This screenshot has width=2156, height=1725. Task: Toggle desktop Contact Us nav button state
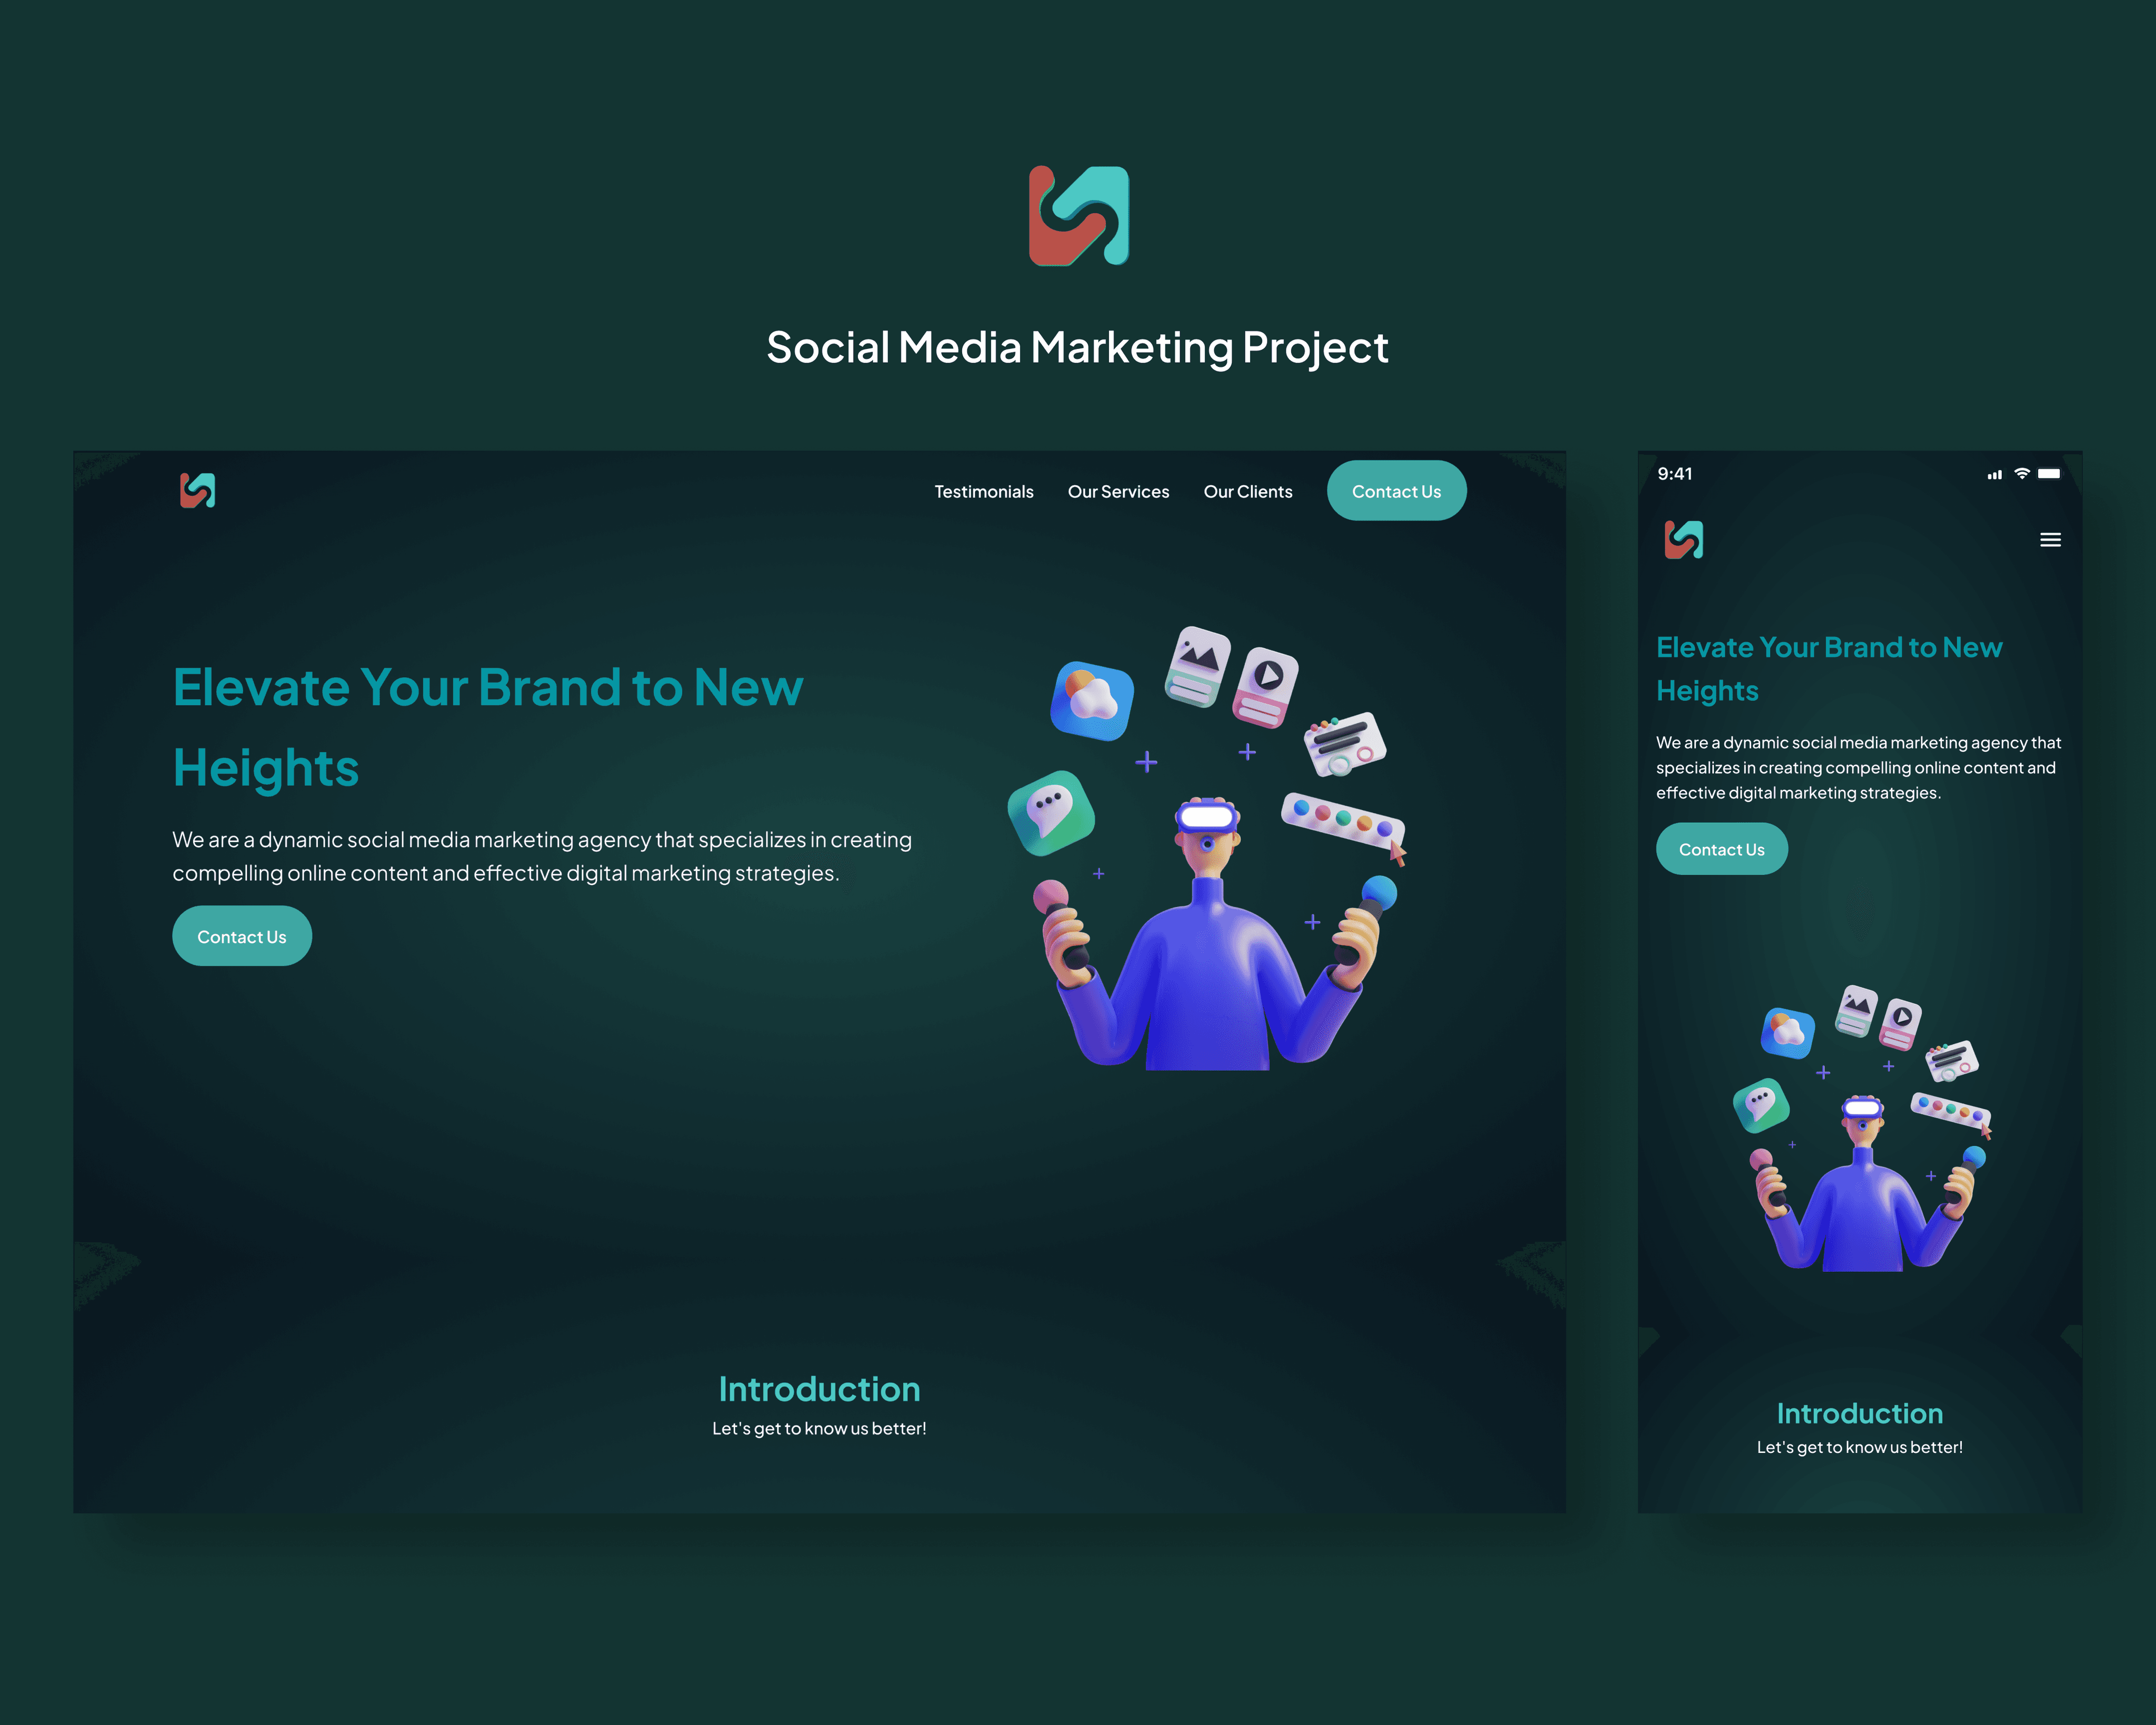pos(1396,490)
